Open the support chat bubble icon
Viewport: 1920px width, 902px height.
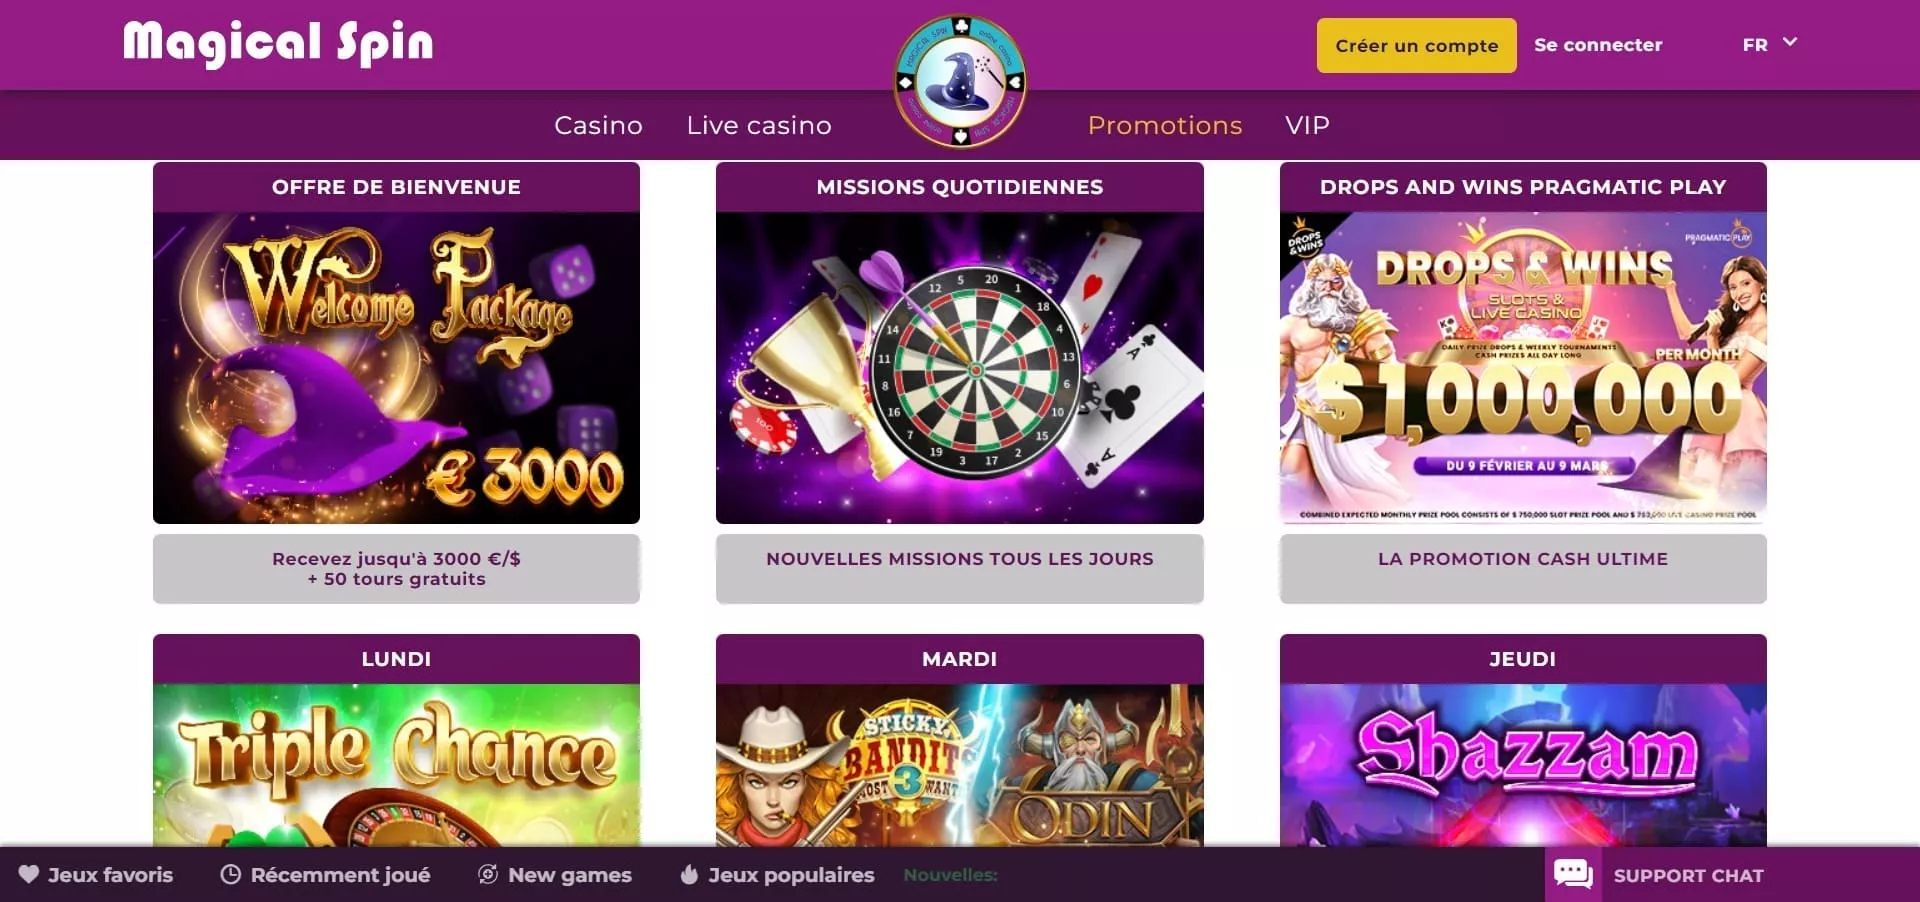pyautogui.click(x=1573, y=875)
